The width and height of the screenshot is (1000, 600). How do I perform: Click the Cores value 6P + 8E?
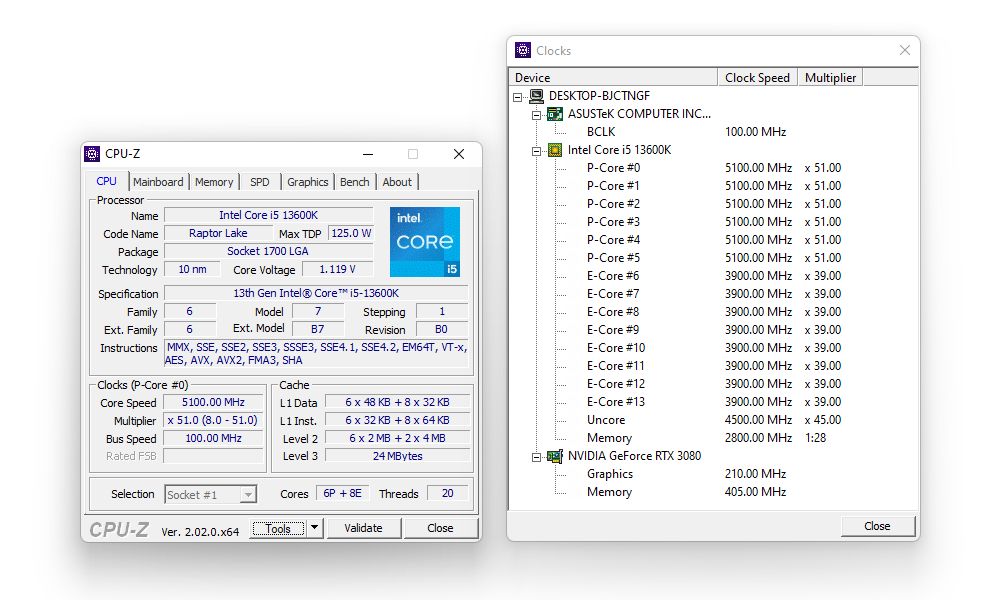(x=342, y=494)
